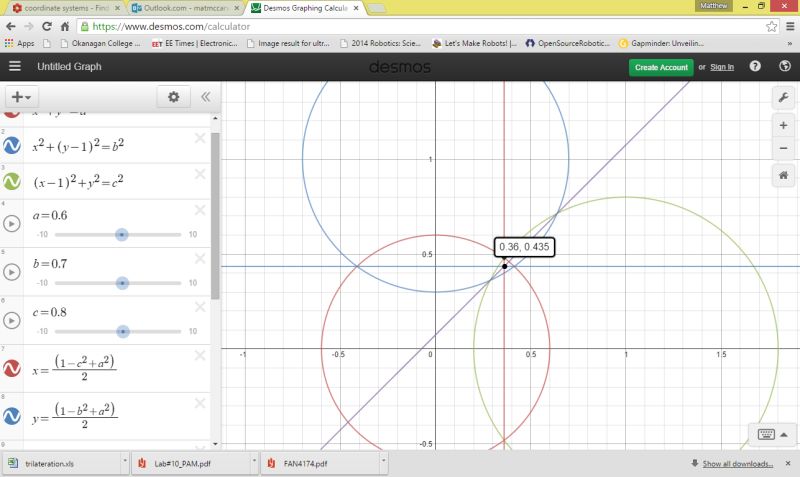Open the Lab#10_PAM.pdf download menu arrow
This screenshot has width=800, height=477.
tap(254, 460)
